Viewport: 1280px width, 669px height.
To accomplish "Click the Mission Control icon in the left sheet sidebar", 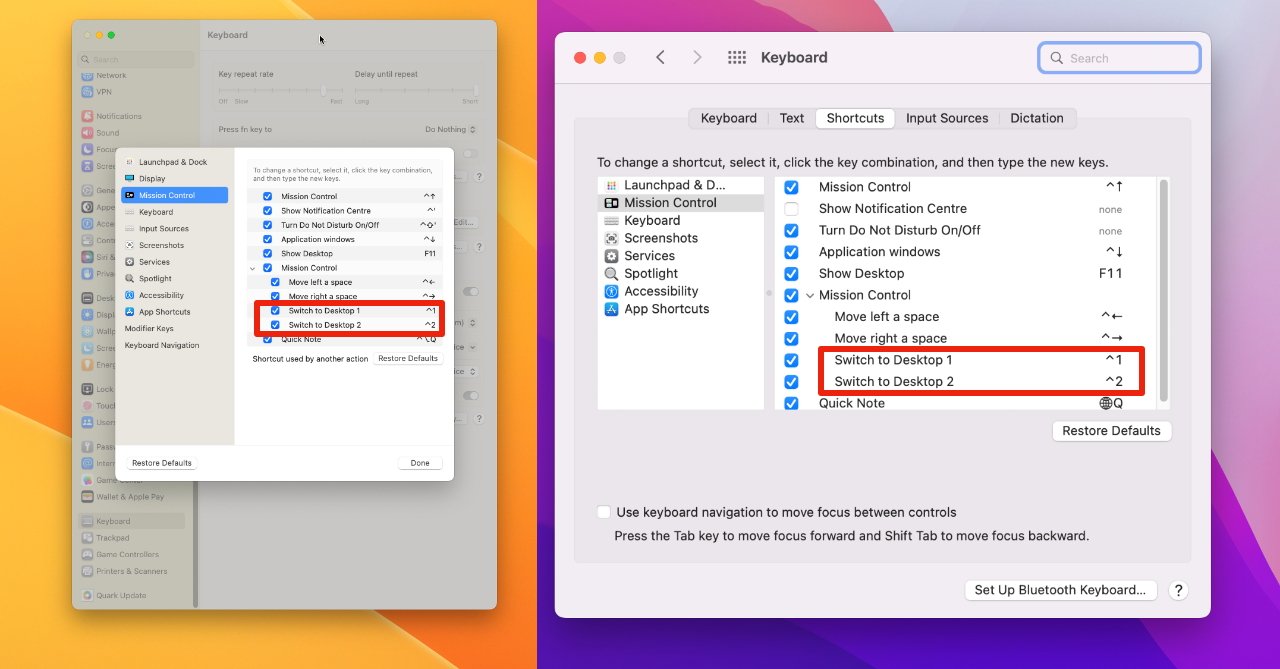I will point(130,196).
